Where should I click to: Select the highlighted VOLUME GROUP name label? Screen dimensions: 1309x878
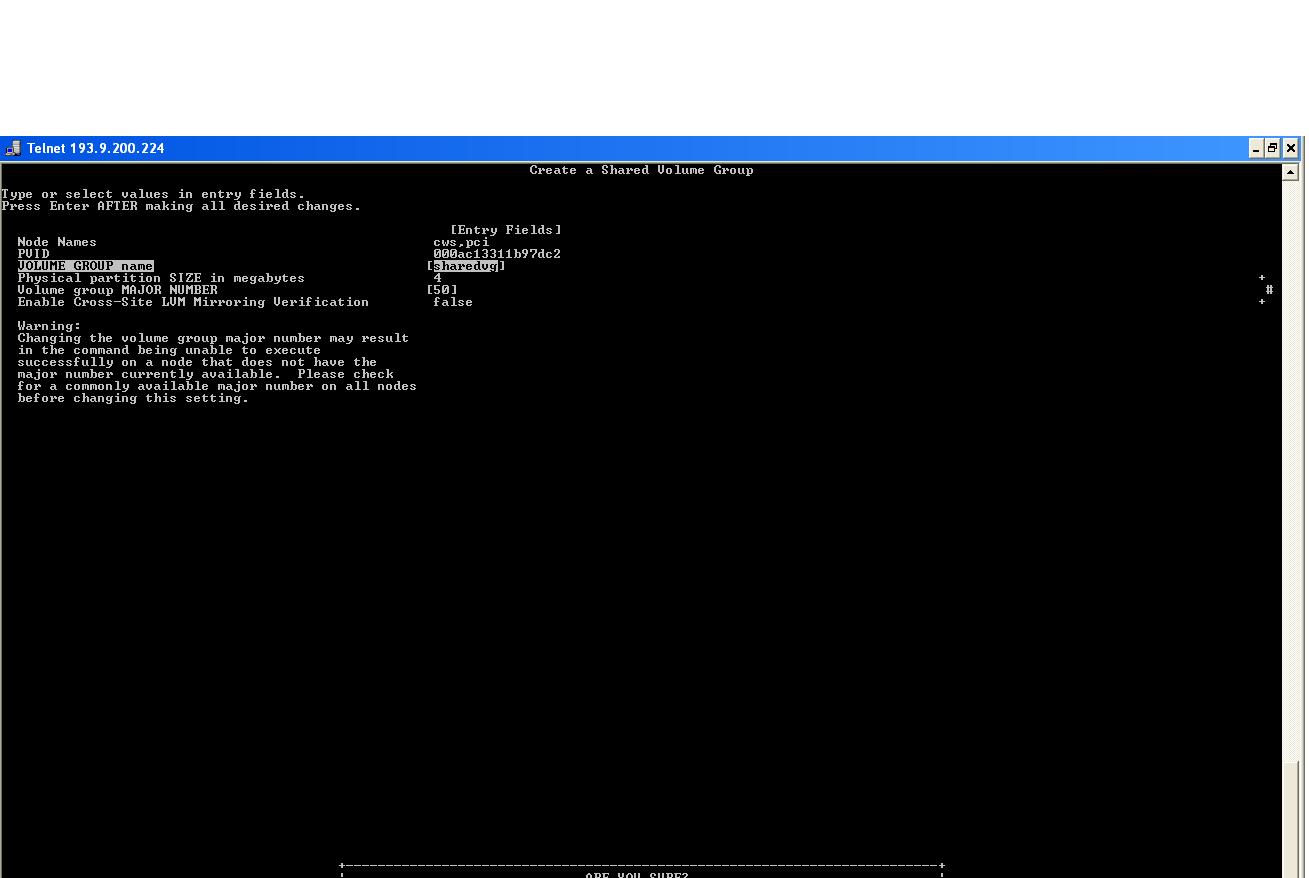coord(85,266)
